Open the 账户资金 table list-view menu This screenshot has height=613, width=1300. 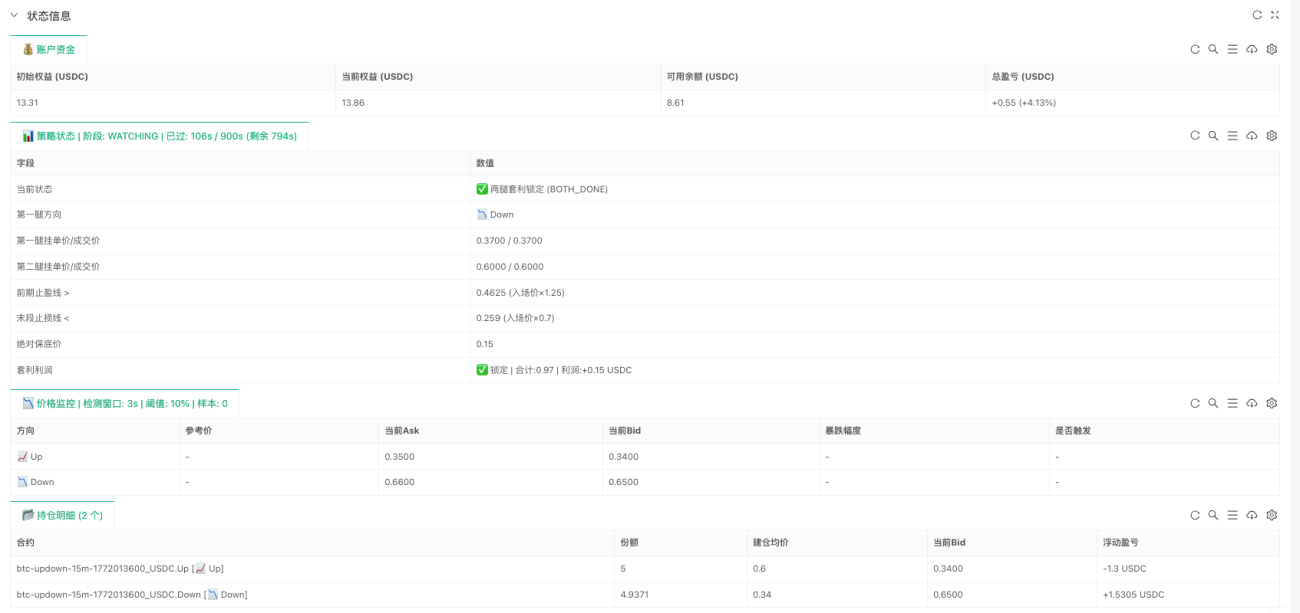click(x=1232, y=49)
